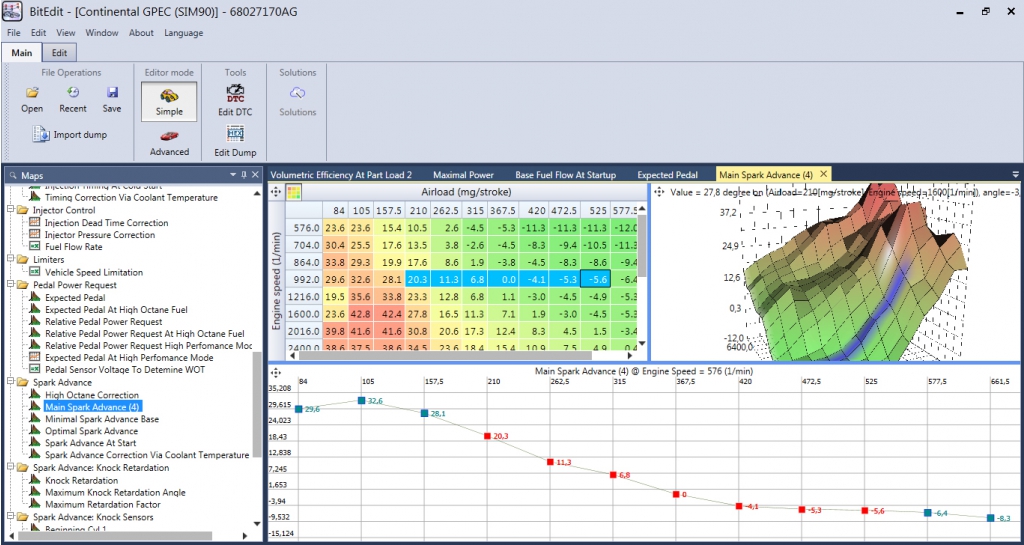The height and width of the screenshot is (545, 1024).
Task: Select the Knock Retardation map
Action: pyautogui.click(x=82, y=481)
